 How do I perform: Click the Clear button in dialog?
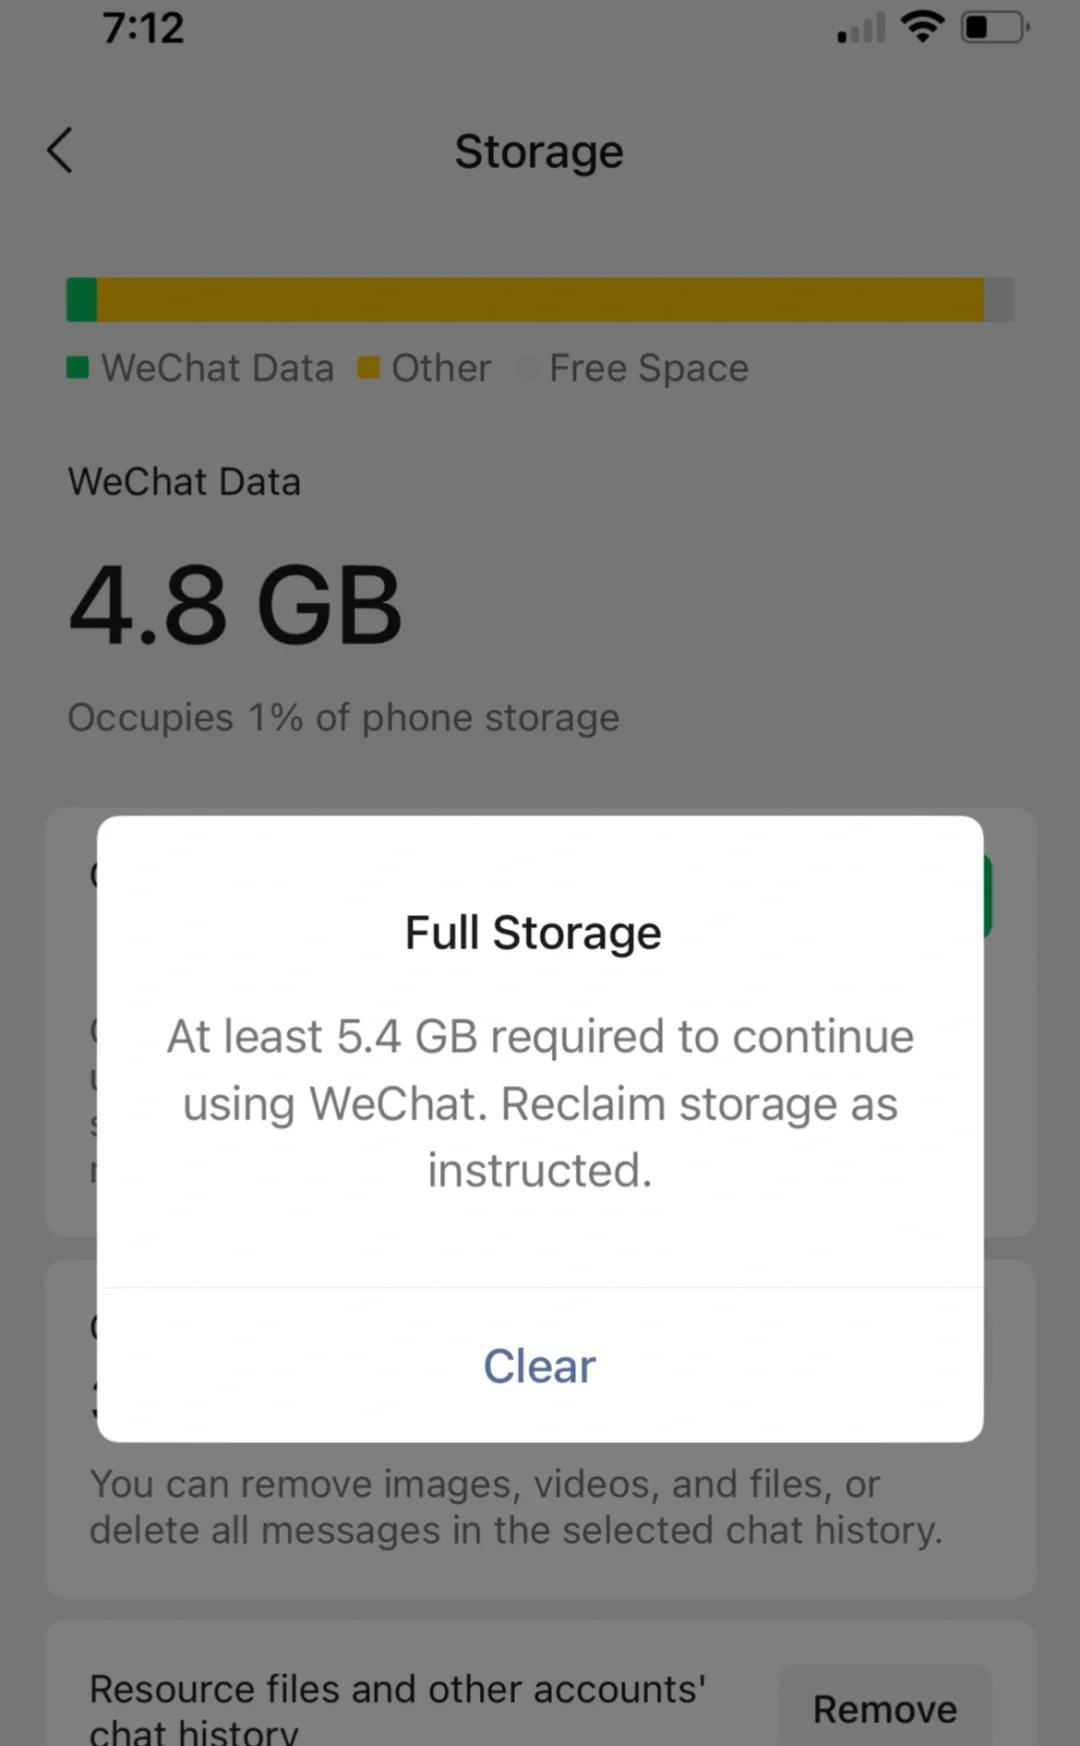click(540, 1366)
